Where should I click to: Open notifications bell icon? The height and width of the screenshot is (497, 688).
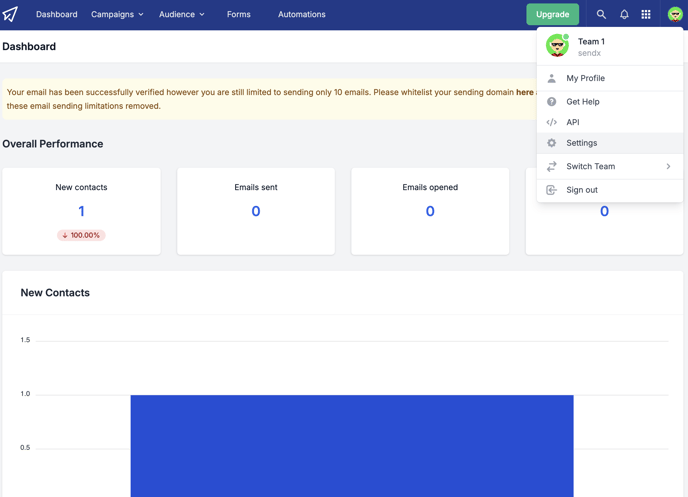coord(624,14)
